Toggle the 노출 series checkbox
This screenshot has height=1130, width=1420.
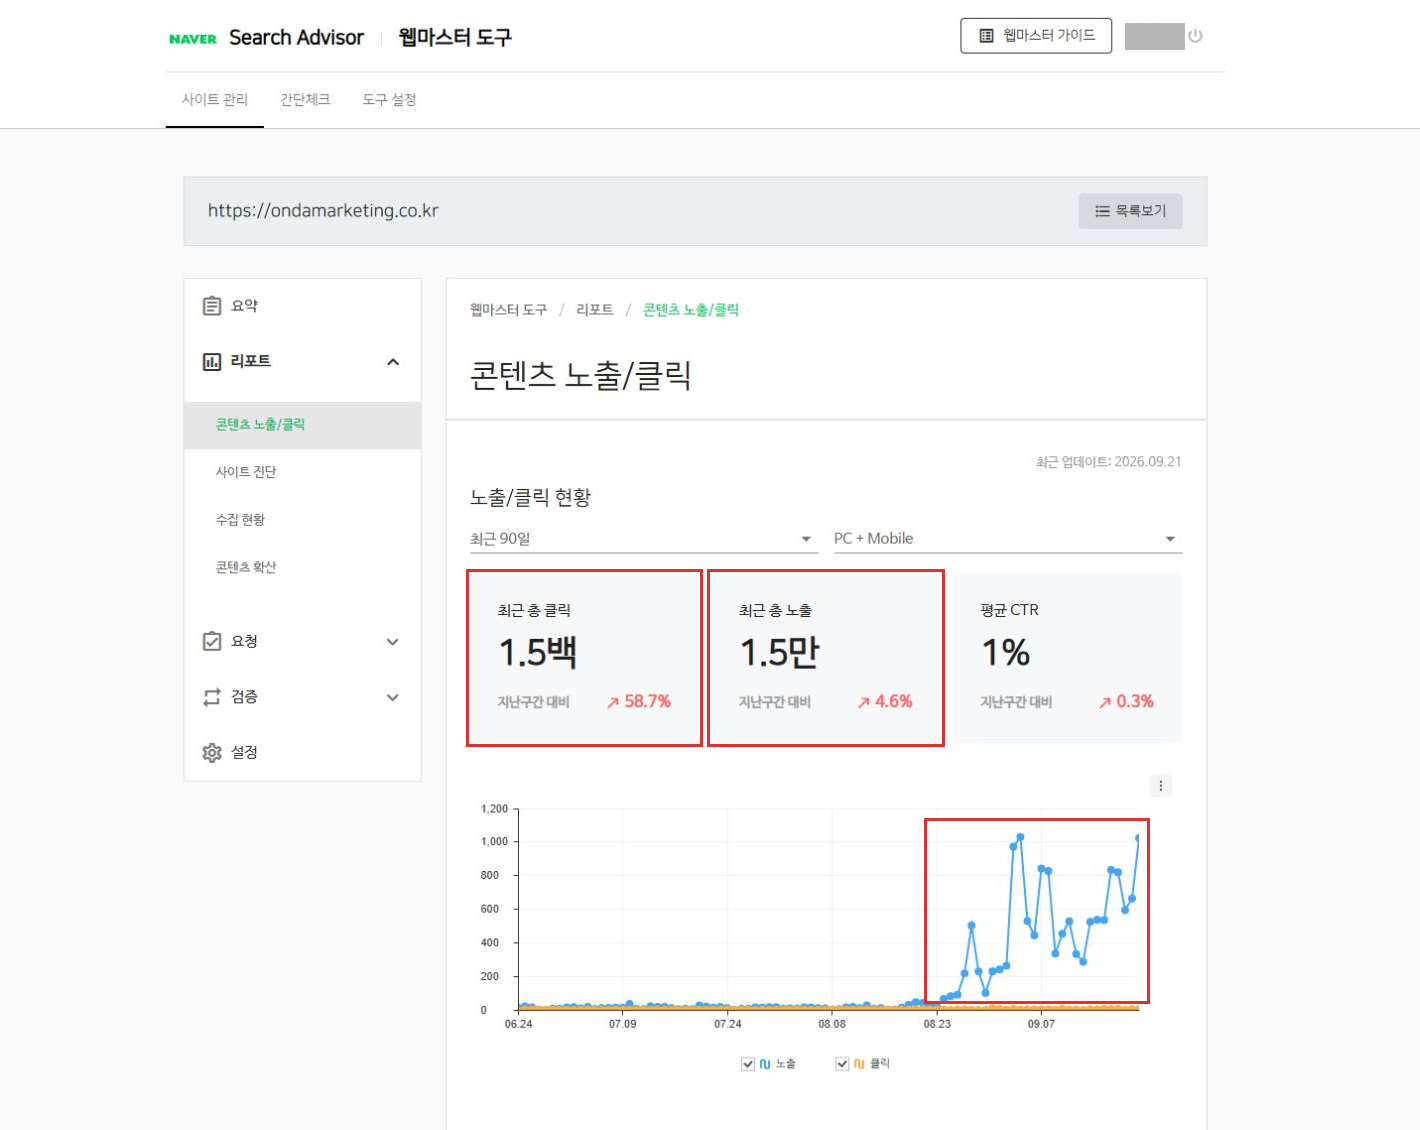click(x=748, y=1064)
